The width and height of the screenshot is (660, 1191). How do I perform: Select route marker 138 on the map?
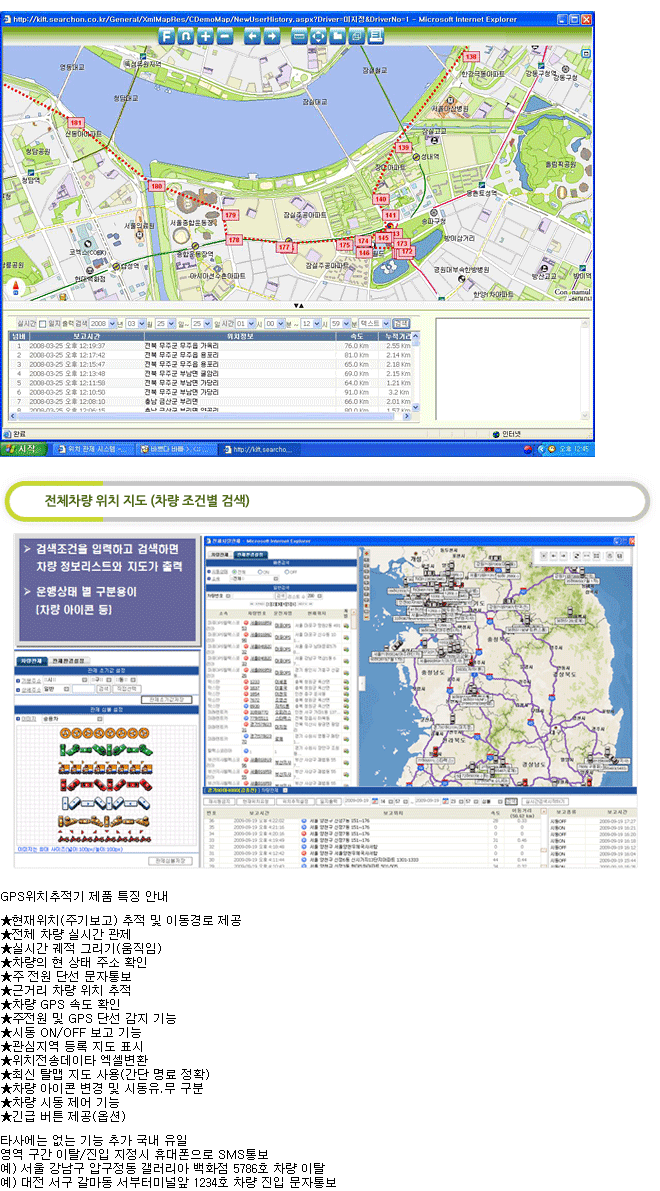[471, 57]
